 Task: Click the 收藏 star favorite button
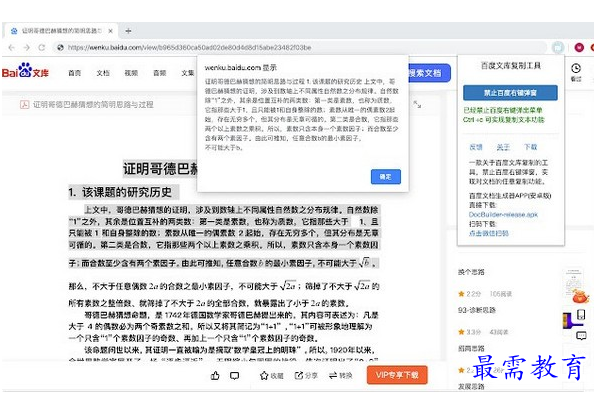(x=272, y=376)
